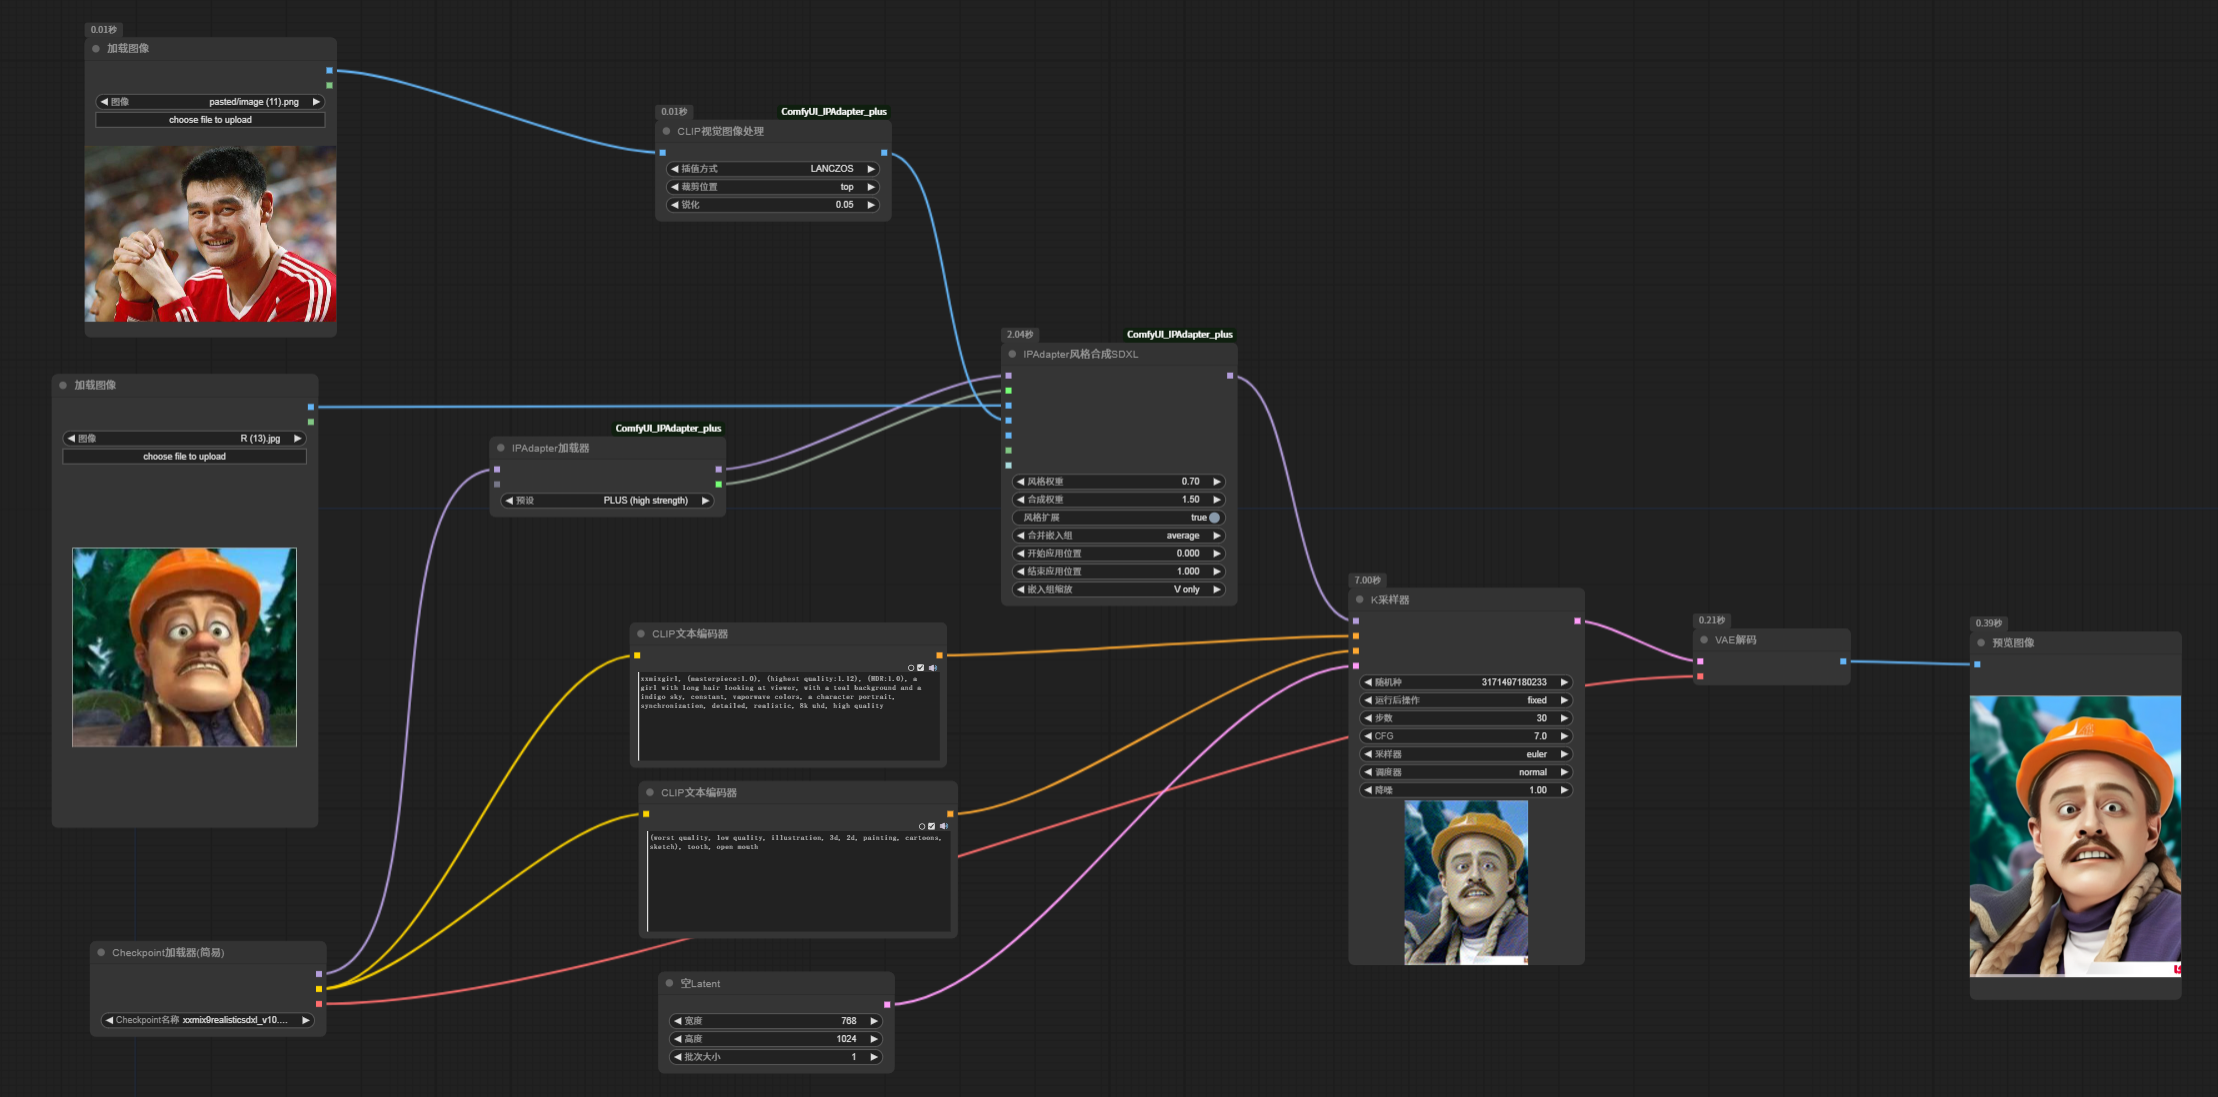
Task: Click the ComfyUI_IPAdapter_plus badge above CLIP视觉图像处理
Action: pos(833,112)
